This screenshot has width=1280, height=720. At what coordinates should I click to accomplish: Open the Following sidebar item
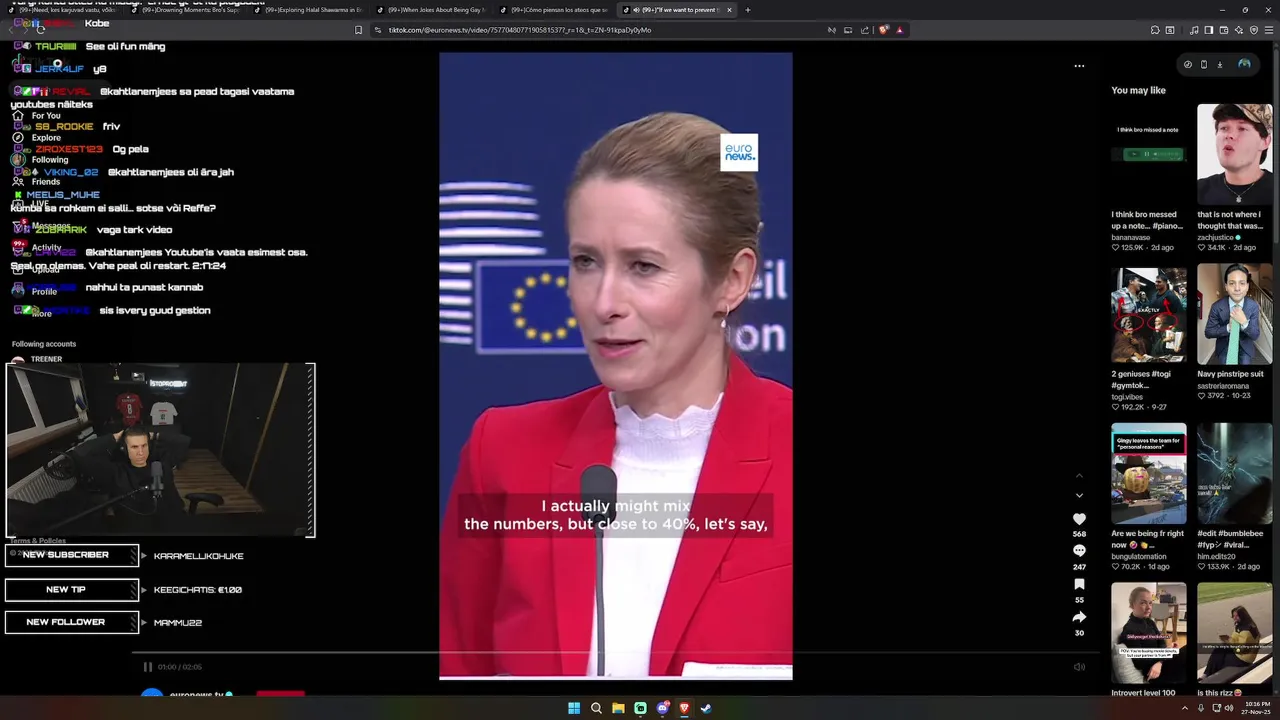(40, 160)
